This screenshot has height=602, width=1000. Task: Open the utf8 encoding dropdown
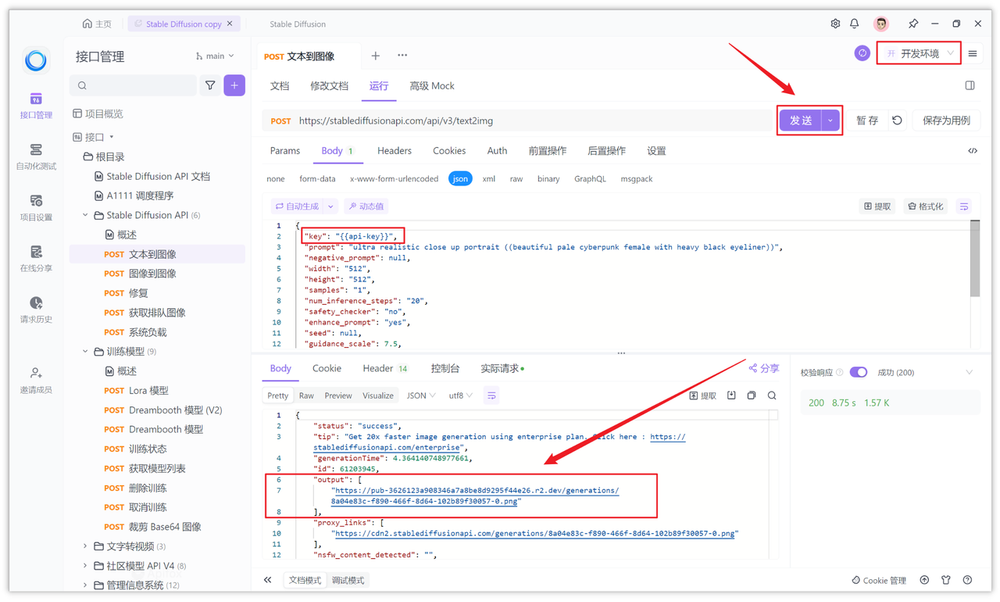[458, 395]
